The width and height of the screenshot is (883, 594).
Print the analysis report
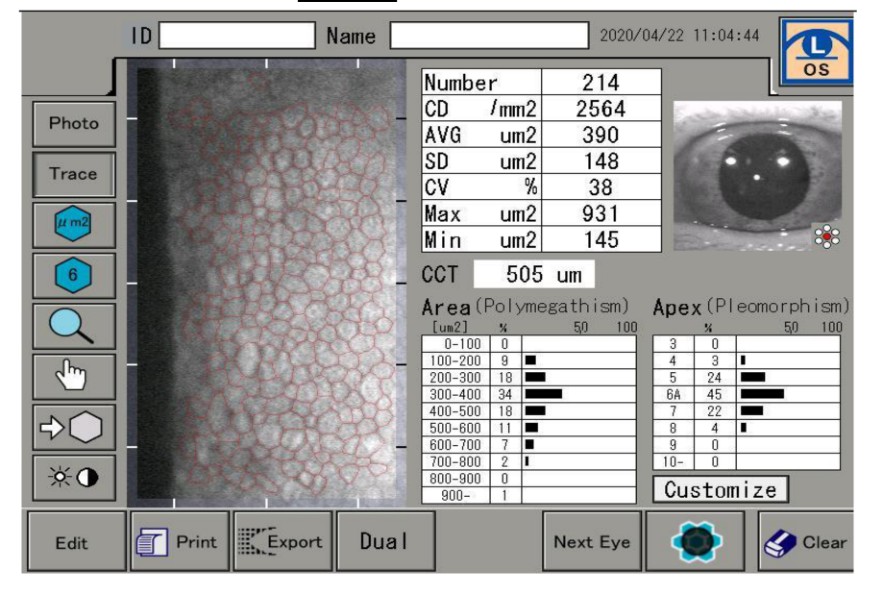pyautogui.click(x=180, y=542)
